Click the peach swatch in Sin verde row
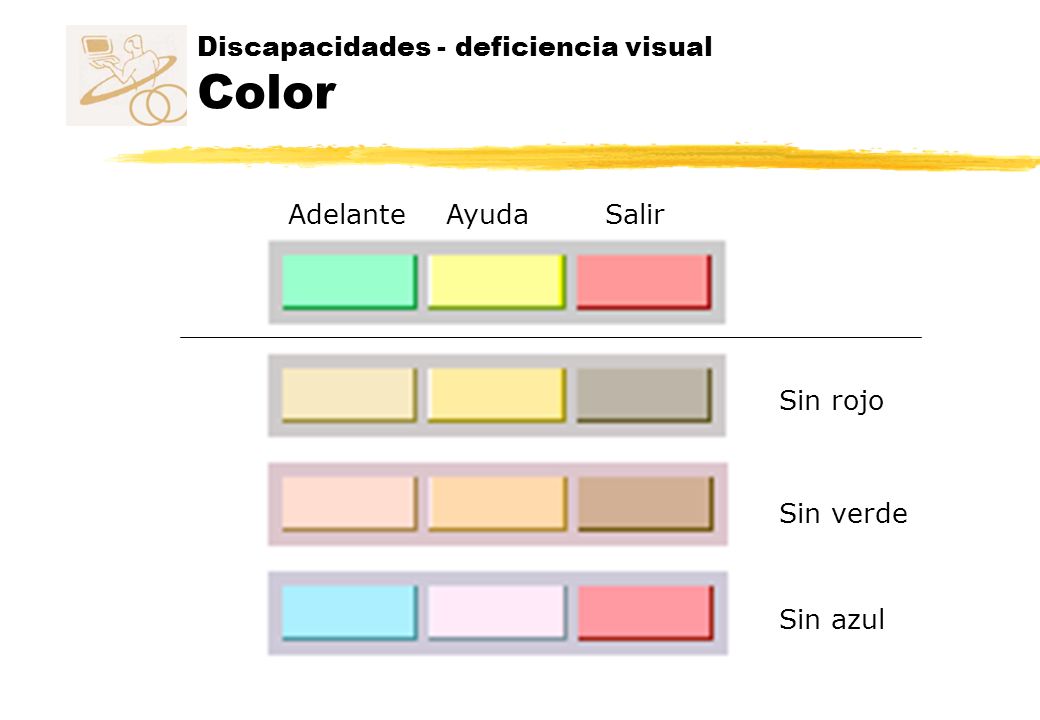Screen dimensions: 1040x720 point(497,503)
